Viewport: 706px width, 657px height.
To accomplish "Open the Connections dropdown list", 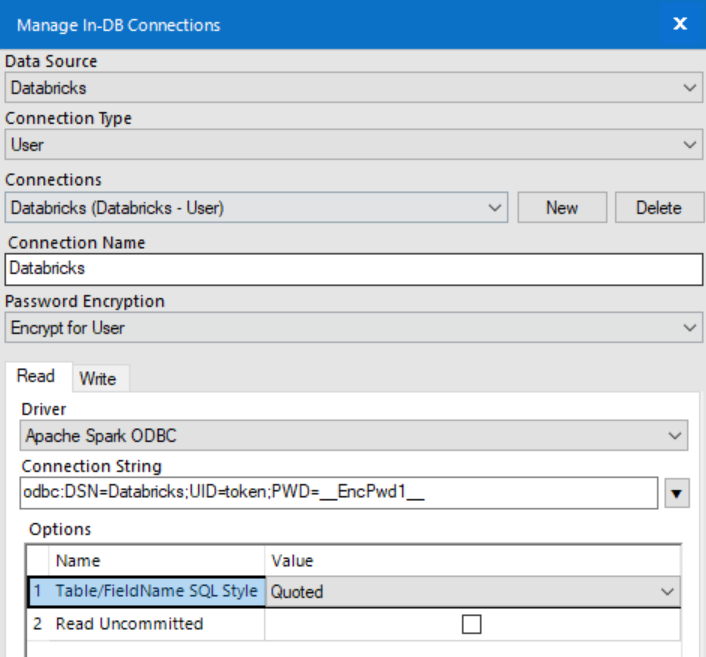I will pos(256,208).
